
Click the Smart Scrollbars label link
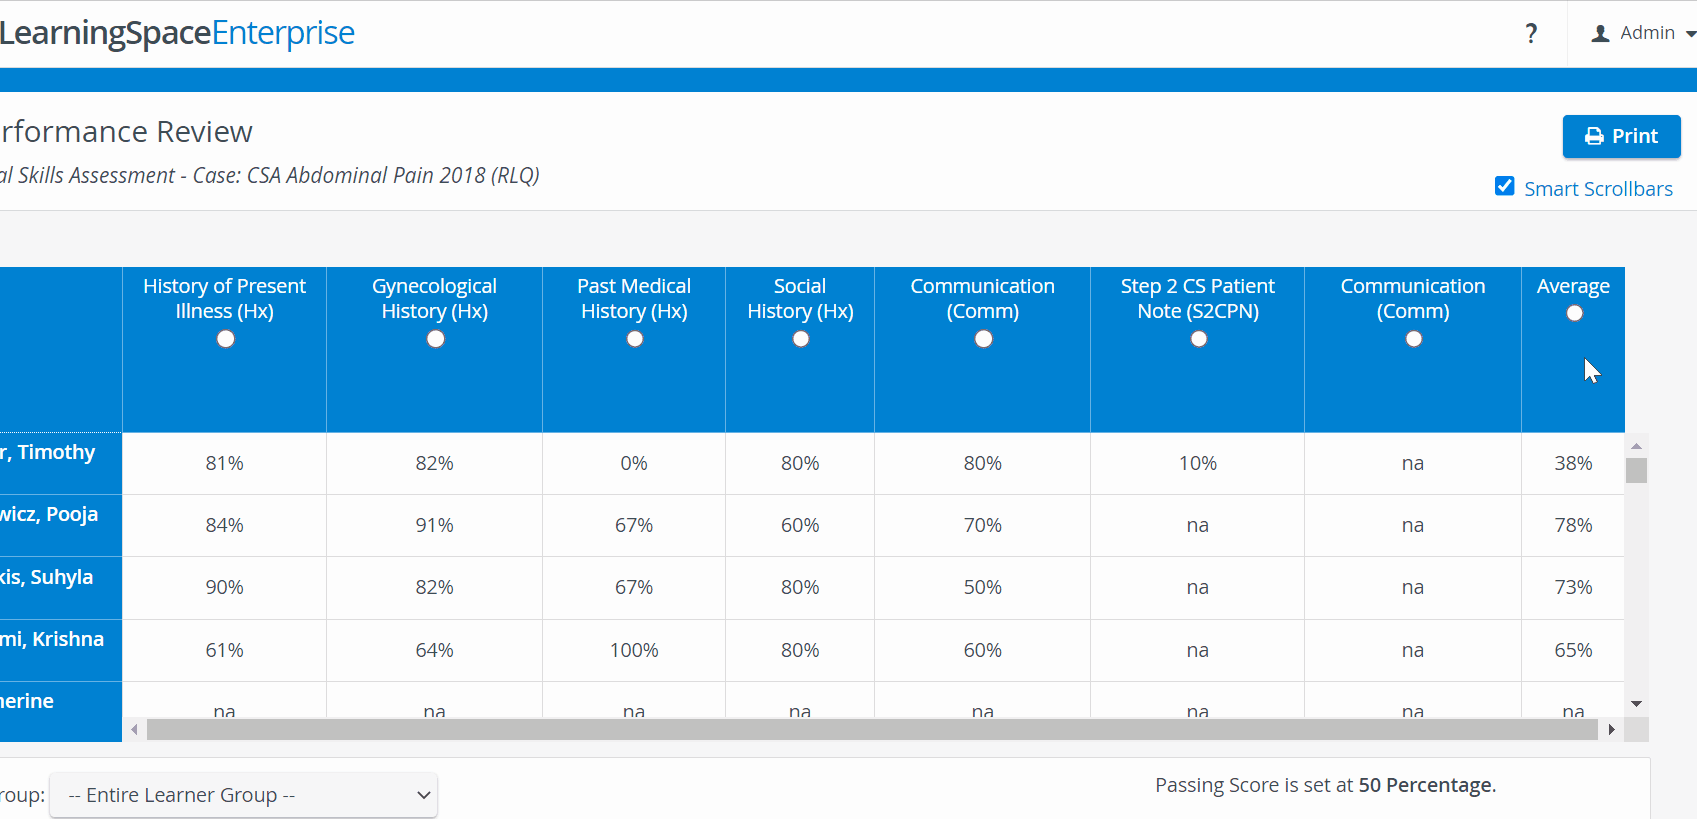click(1598, 189)
